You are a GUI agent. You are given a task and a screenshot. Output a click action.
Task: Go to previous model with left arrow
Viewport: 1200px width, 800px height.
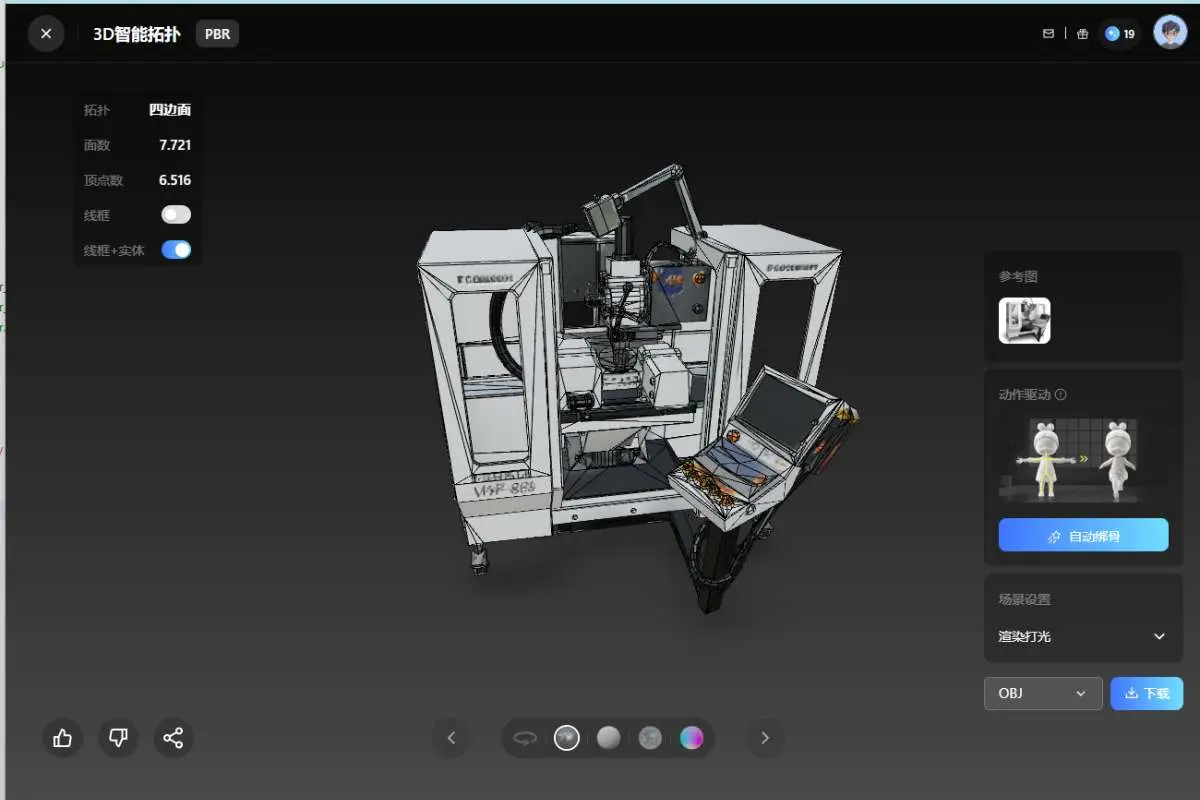[451, 738]
